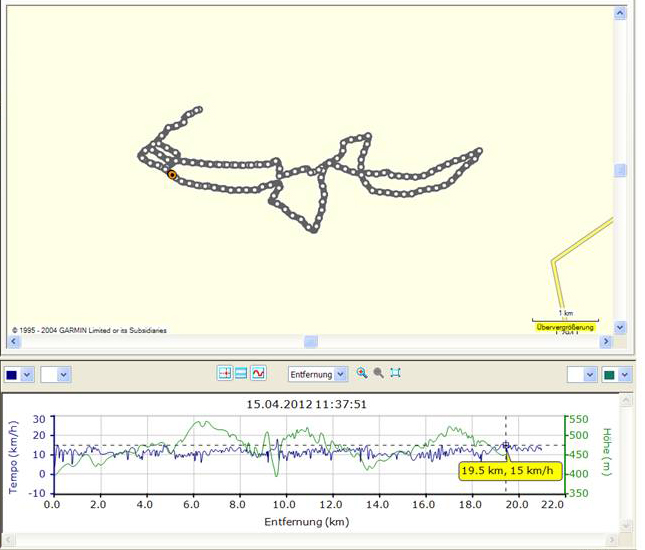
Task: Zoom out of the chart with the minus magnifier
Action: [378, 373]
